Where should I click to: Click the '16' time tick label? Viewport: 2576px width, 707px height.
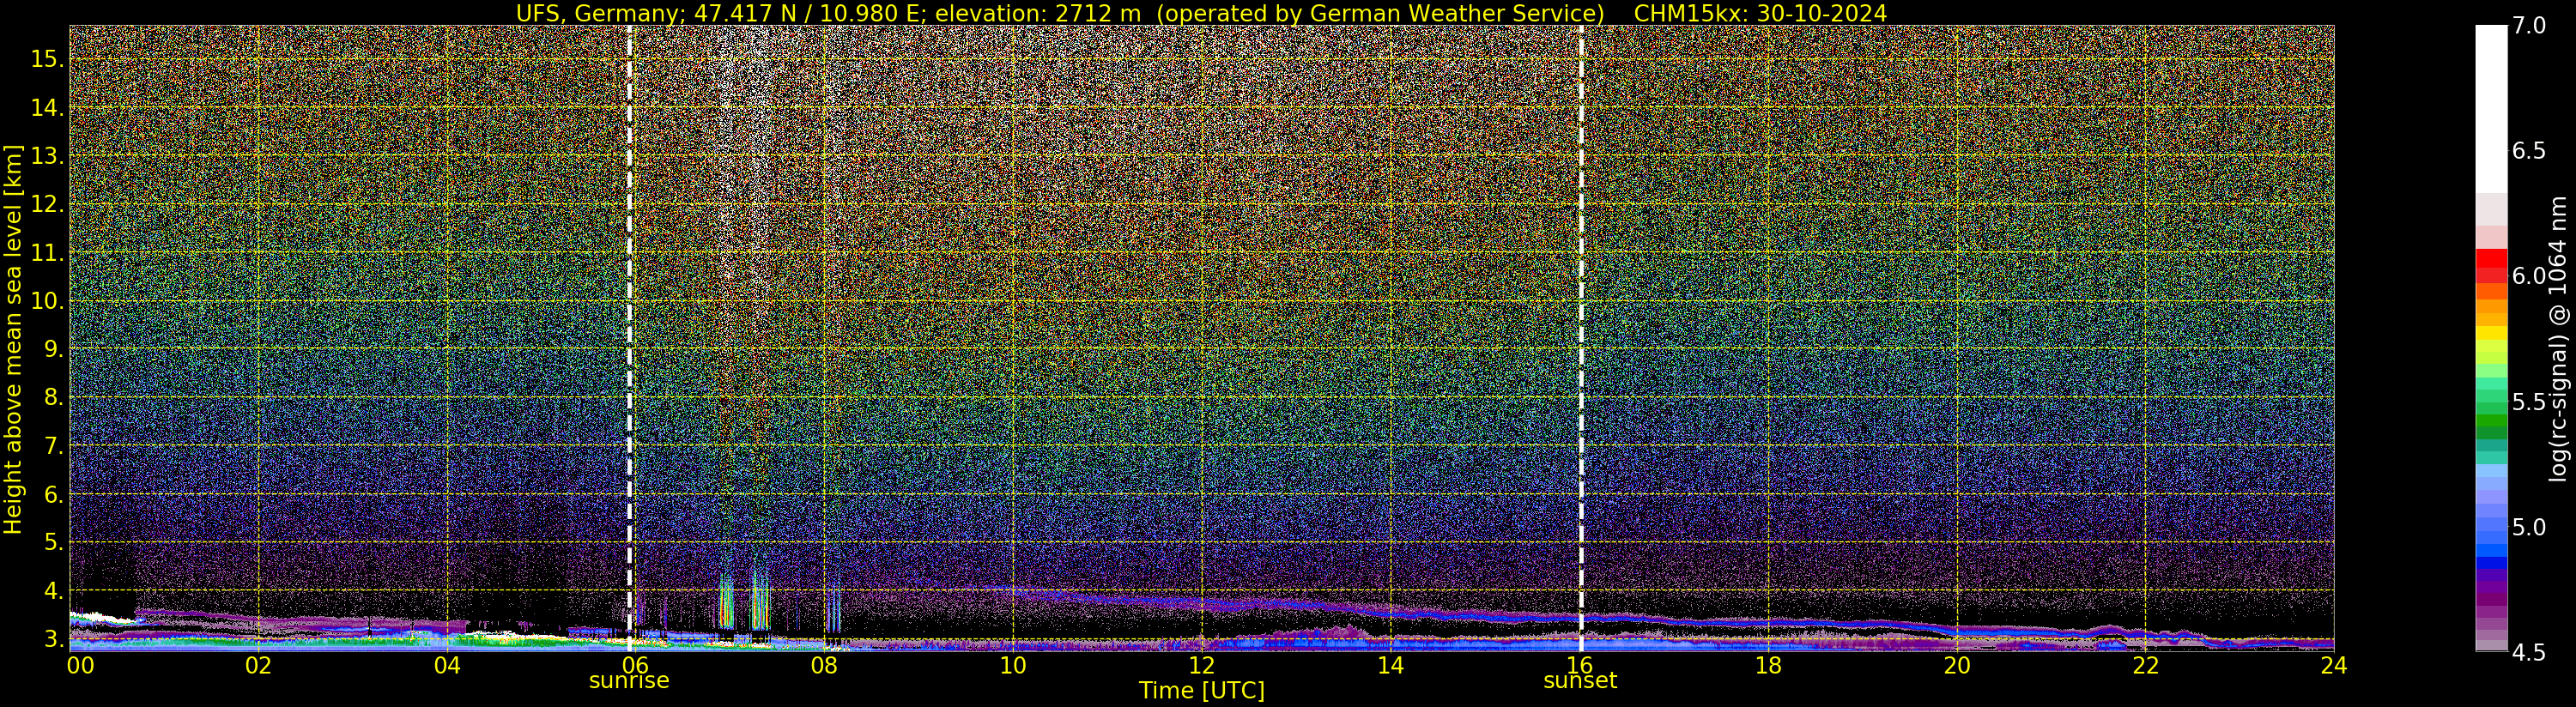click(1579, 664)
